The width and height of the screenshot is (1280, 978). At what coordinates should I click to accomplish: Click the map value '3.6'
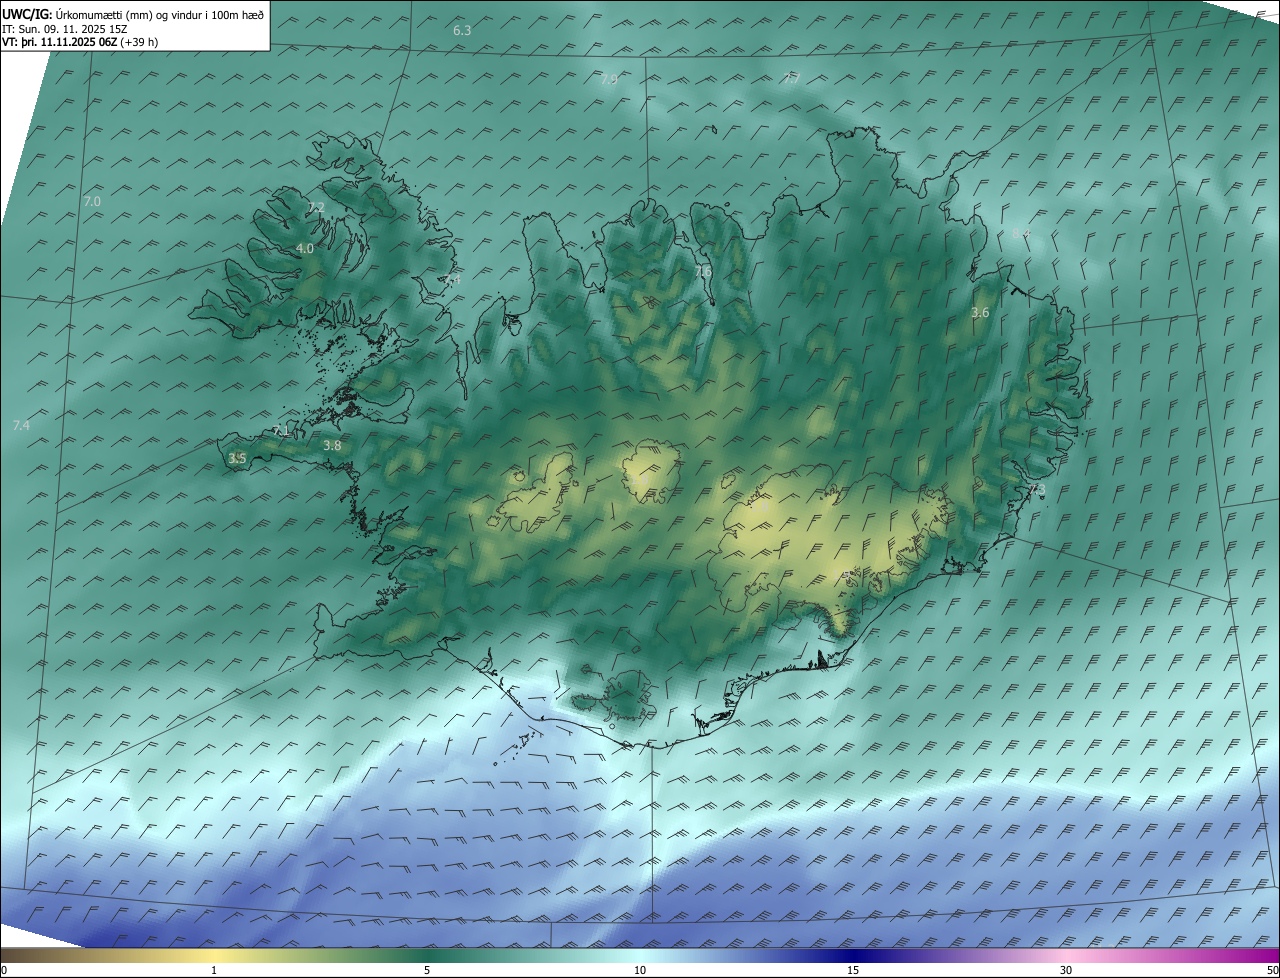(x=980, y=313)
